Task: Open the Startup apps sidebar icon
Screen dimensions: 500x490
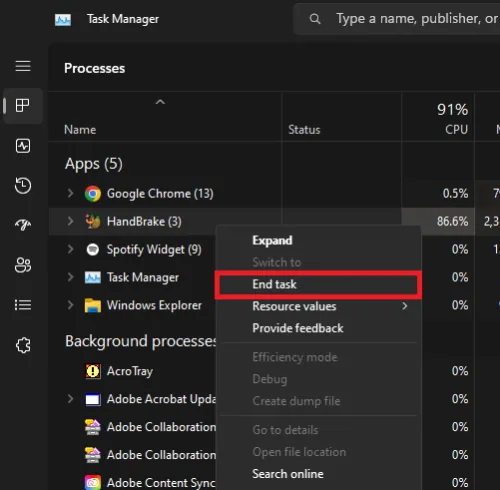Action: tap(23, 225)
